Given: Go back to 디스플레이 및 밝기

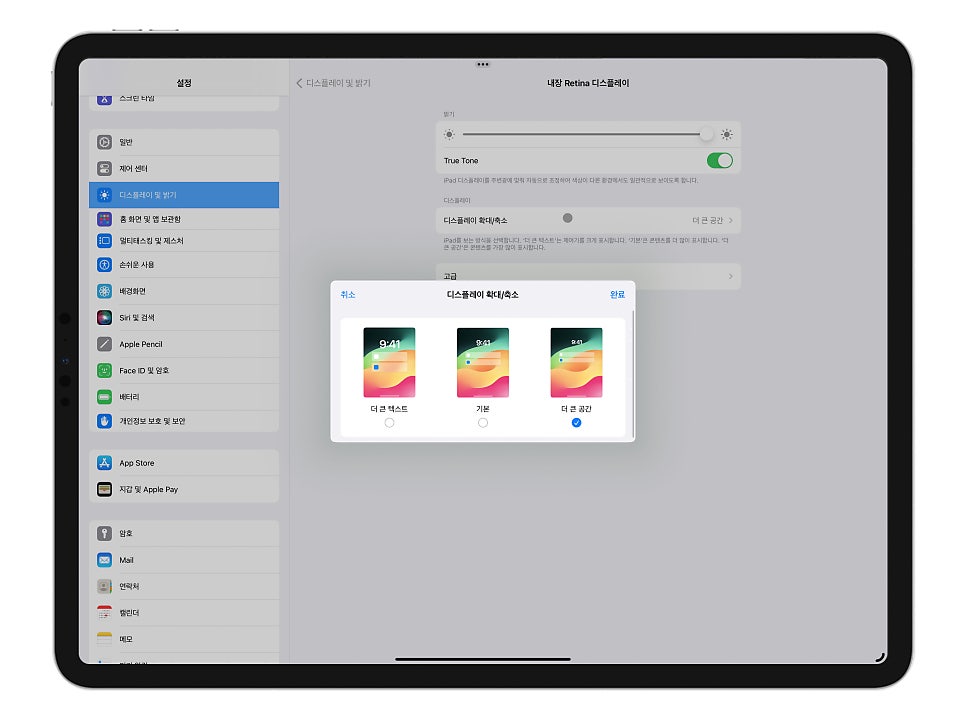Looking at the screenshot, I should point(333,83).
